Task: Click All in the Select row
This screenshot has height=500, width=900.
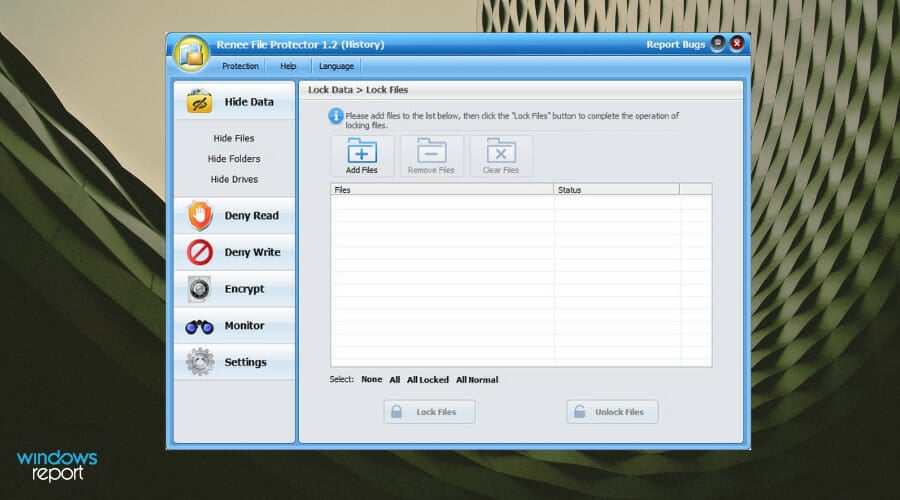Action: coord(394,379)
